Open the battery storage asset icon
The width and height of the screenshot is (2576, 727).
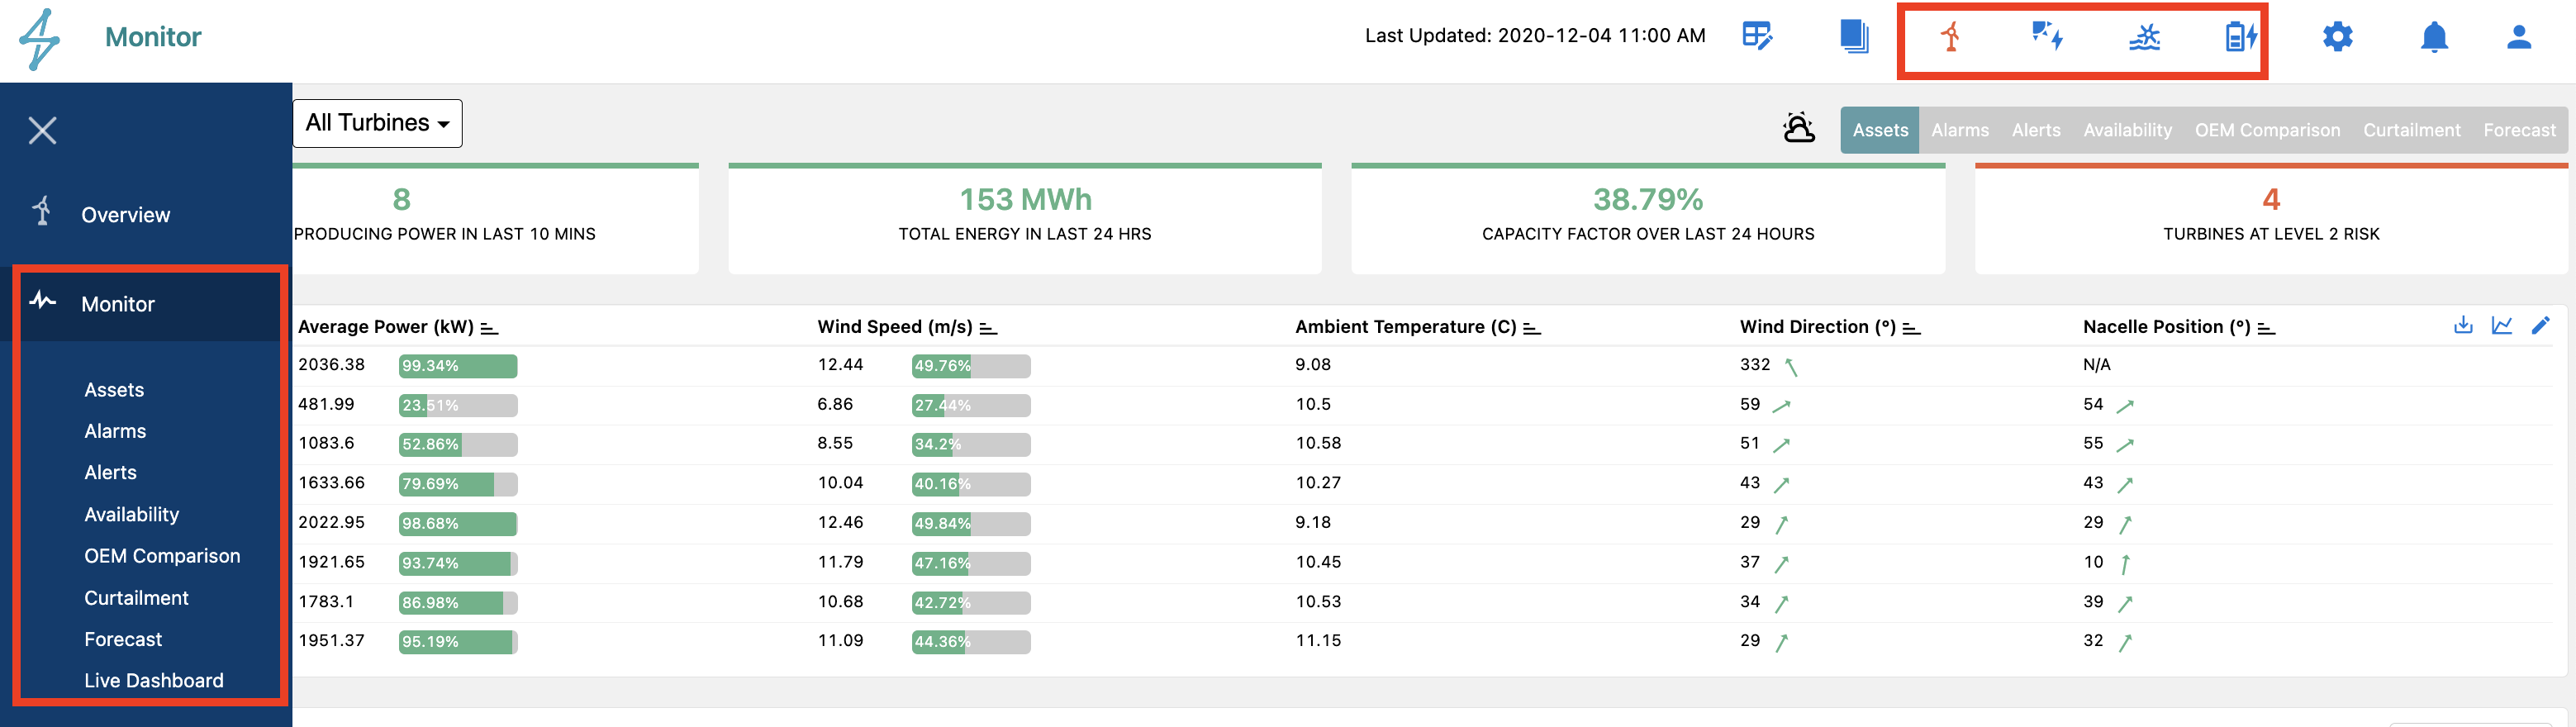2241,37
